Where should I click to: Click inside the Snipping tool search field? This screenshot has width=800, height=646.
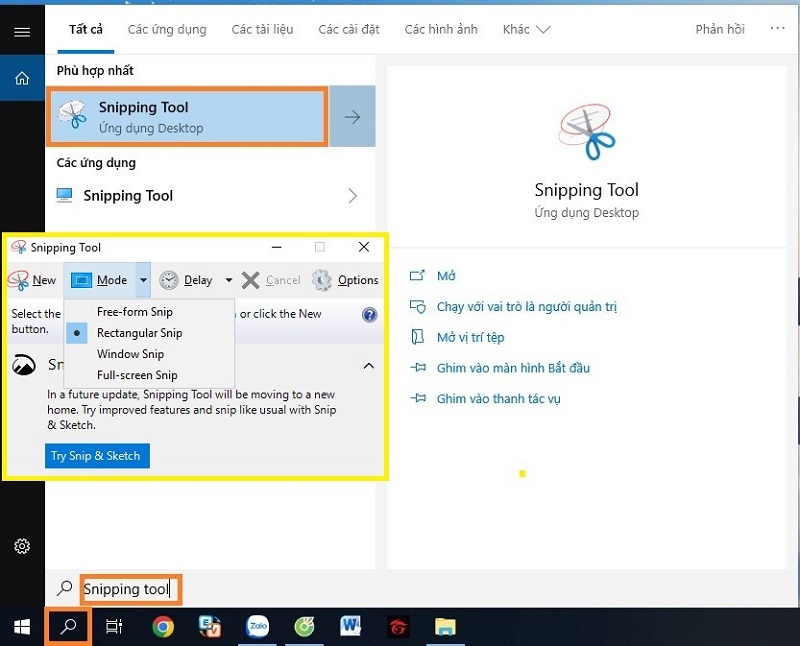(x=130, y=589)
